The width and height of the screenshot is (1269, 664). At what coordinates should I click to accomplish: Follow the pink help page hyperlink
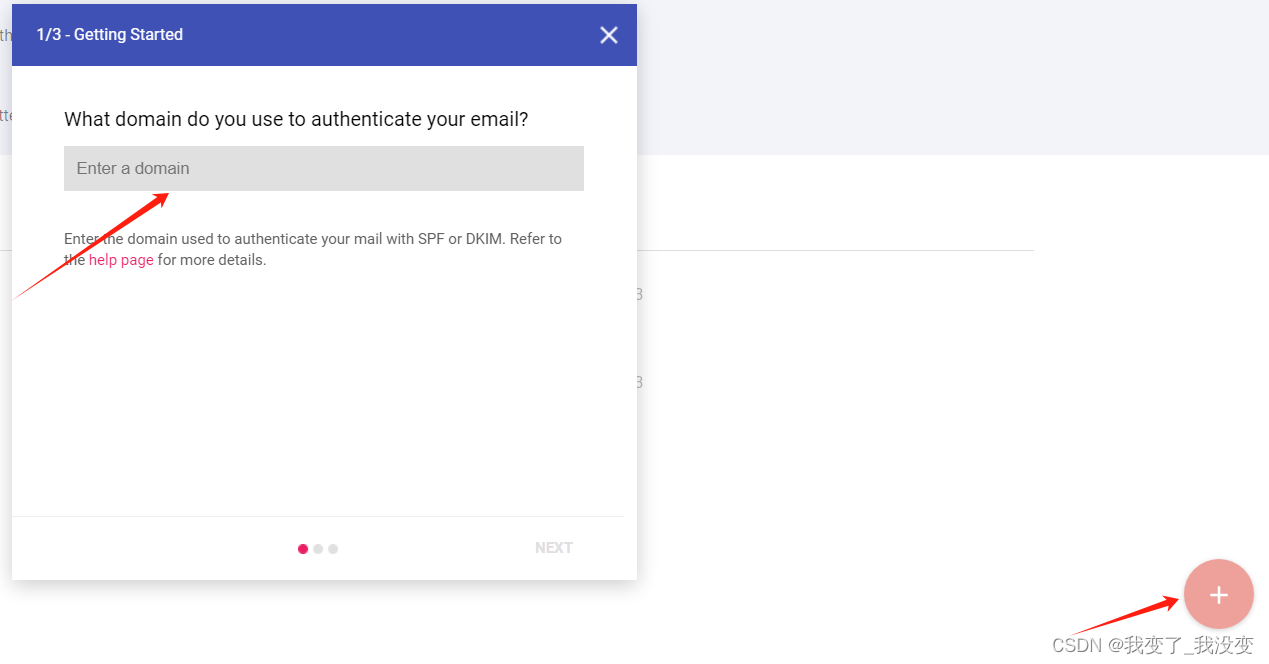tap(120, 259)
